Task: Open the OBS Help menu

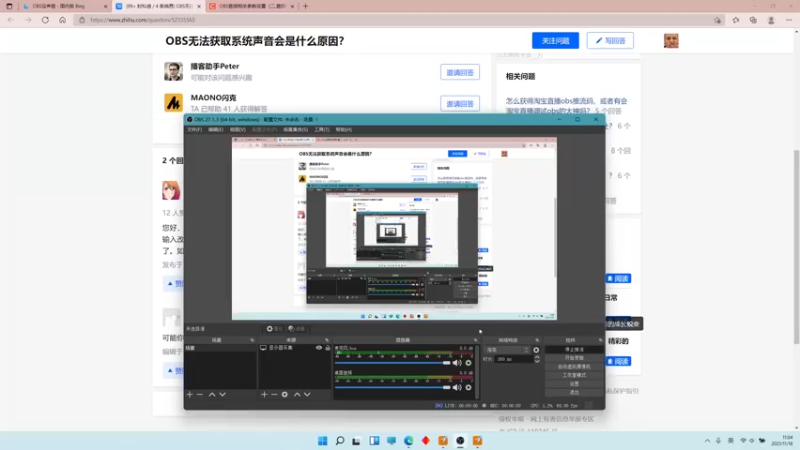Action: pyautogui.click(x=343, y=130)
